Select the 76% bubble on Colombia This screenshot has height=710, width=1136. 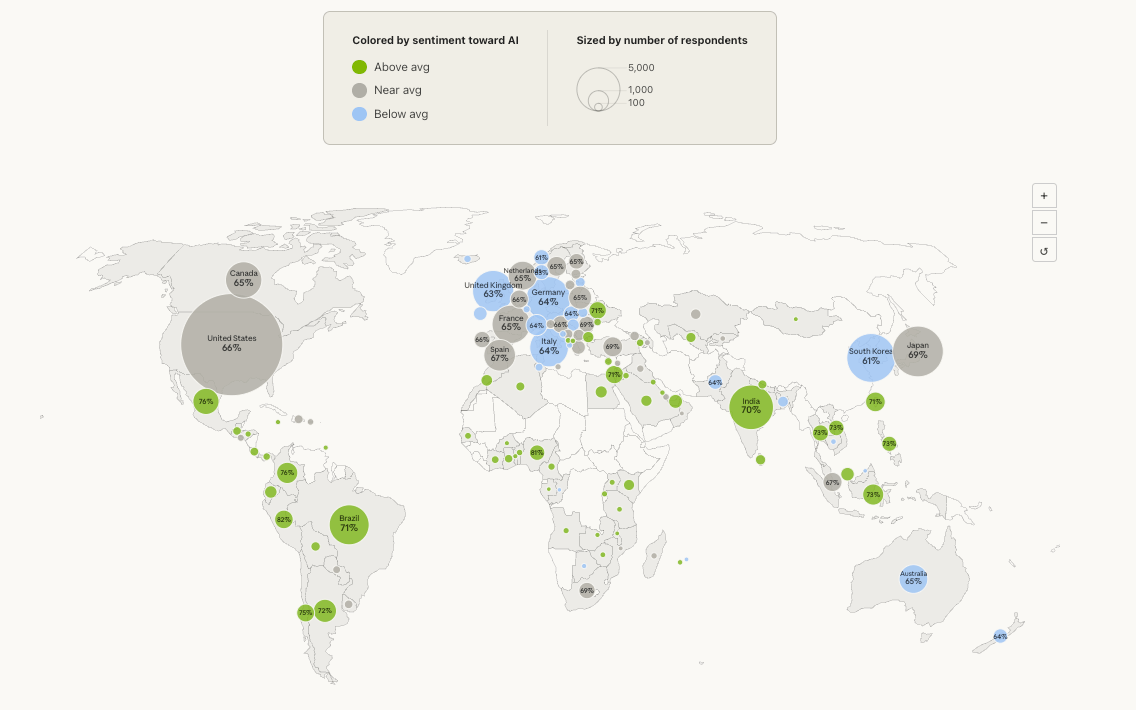pyautogui.click(x=287, y=473)
